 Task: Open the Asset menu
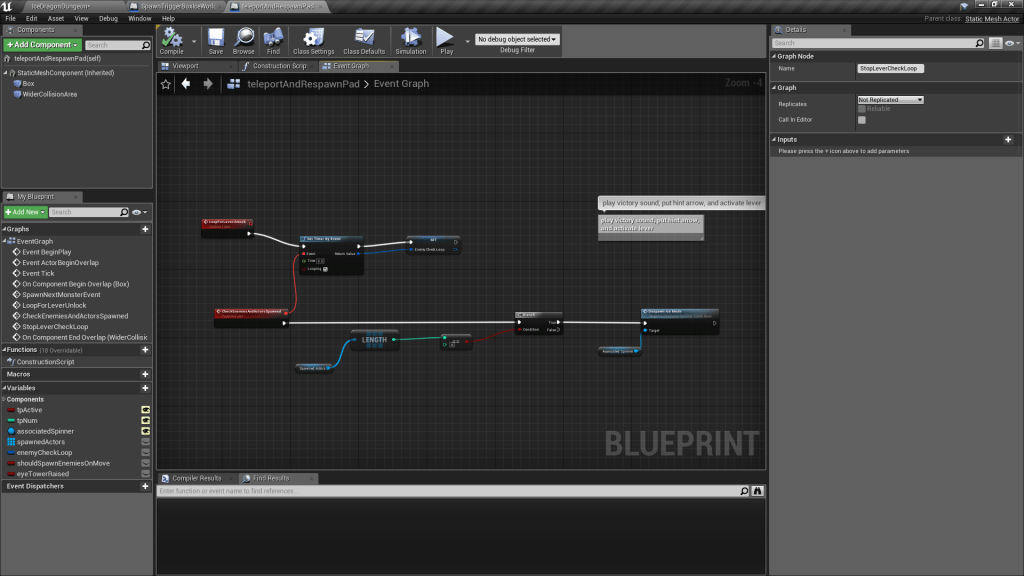[x=56, y=18]
